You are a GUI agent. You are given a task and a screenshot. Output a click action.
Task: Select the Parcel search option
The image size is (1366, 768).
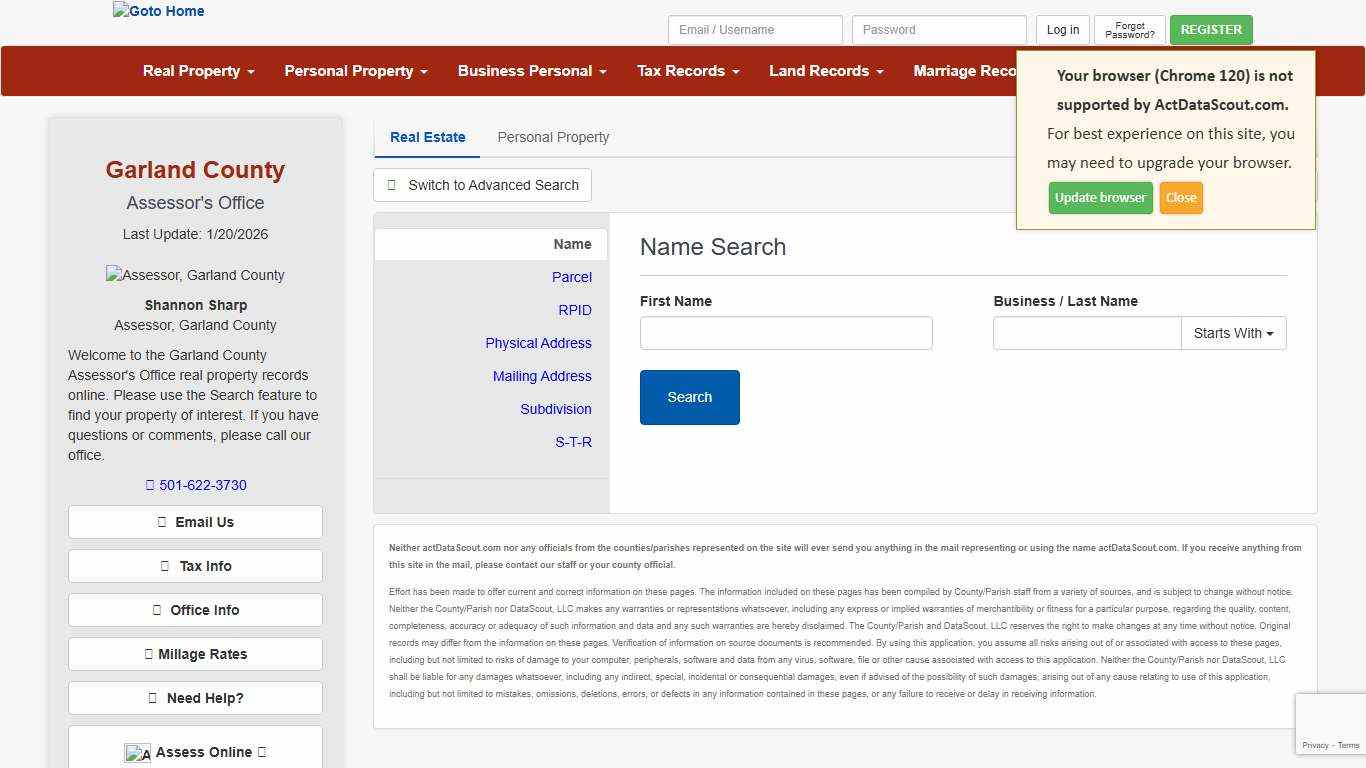(571, 277)
